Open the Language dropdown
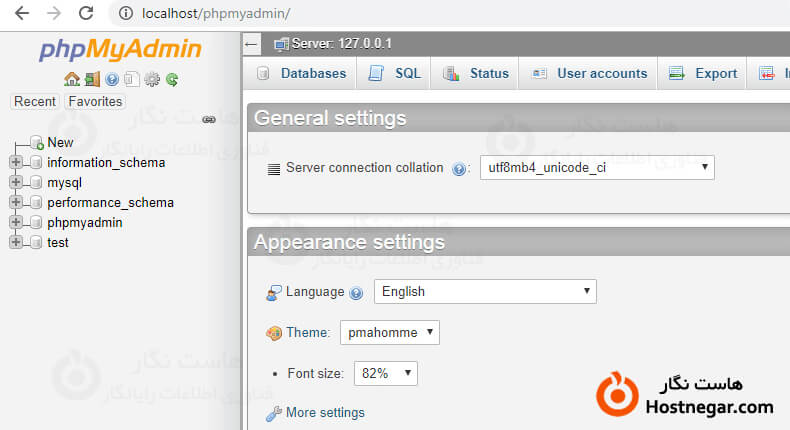 point(485,291)
